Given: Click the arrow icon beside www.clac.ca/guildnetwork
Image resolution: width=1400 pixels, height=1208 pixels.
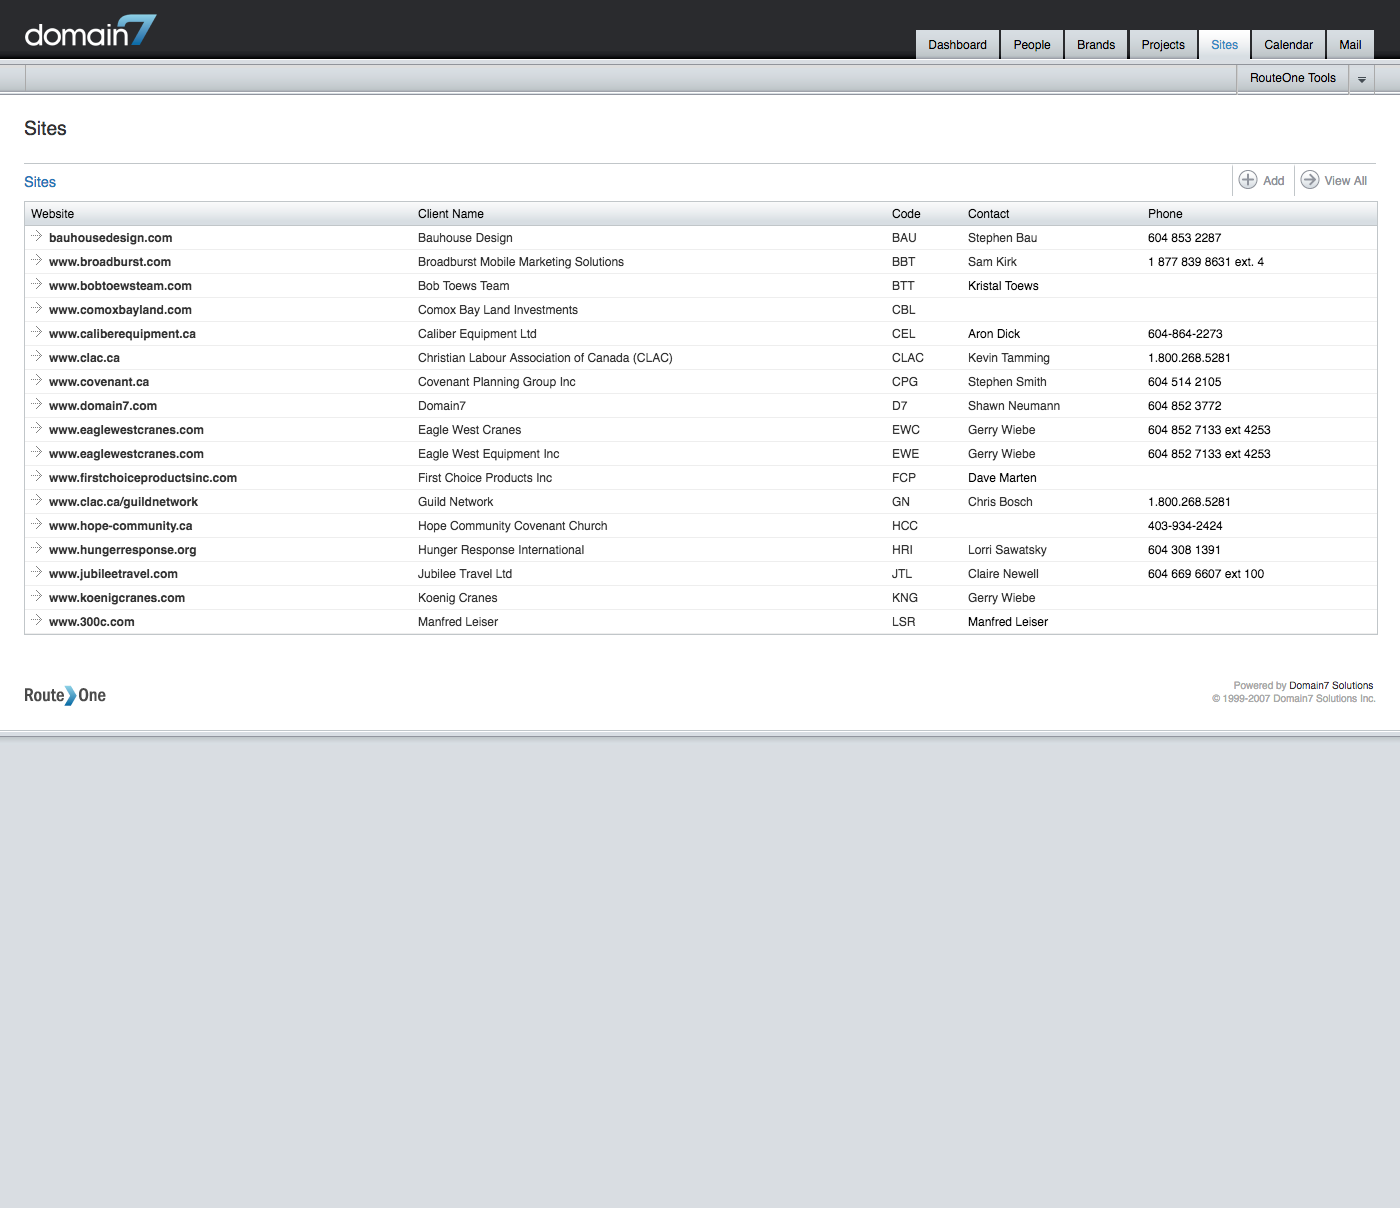Looking at the screenshot, I should point(36,501).
